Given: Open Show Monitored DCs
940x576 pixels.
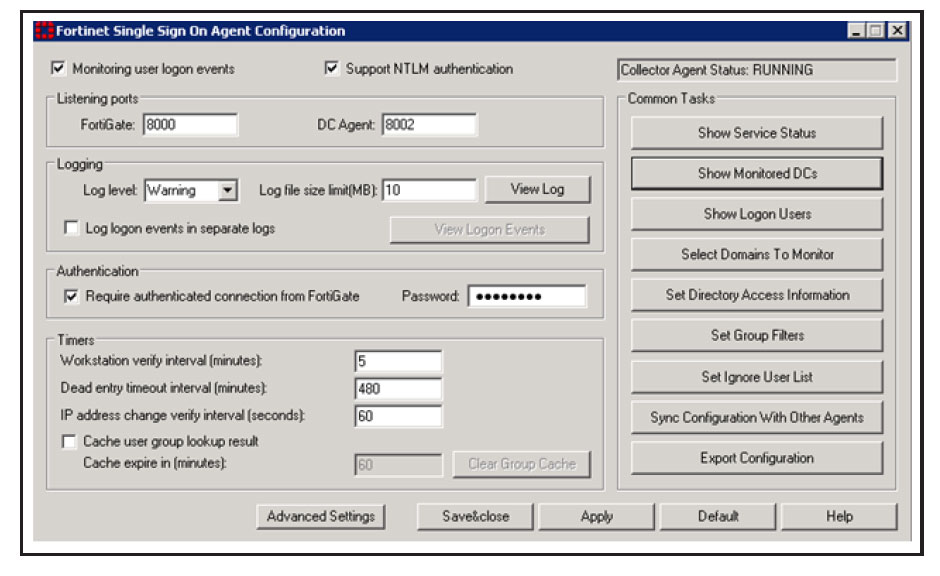Looking at the screenshot, I should click(757, 173).
